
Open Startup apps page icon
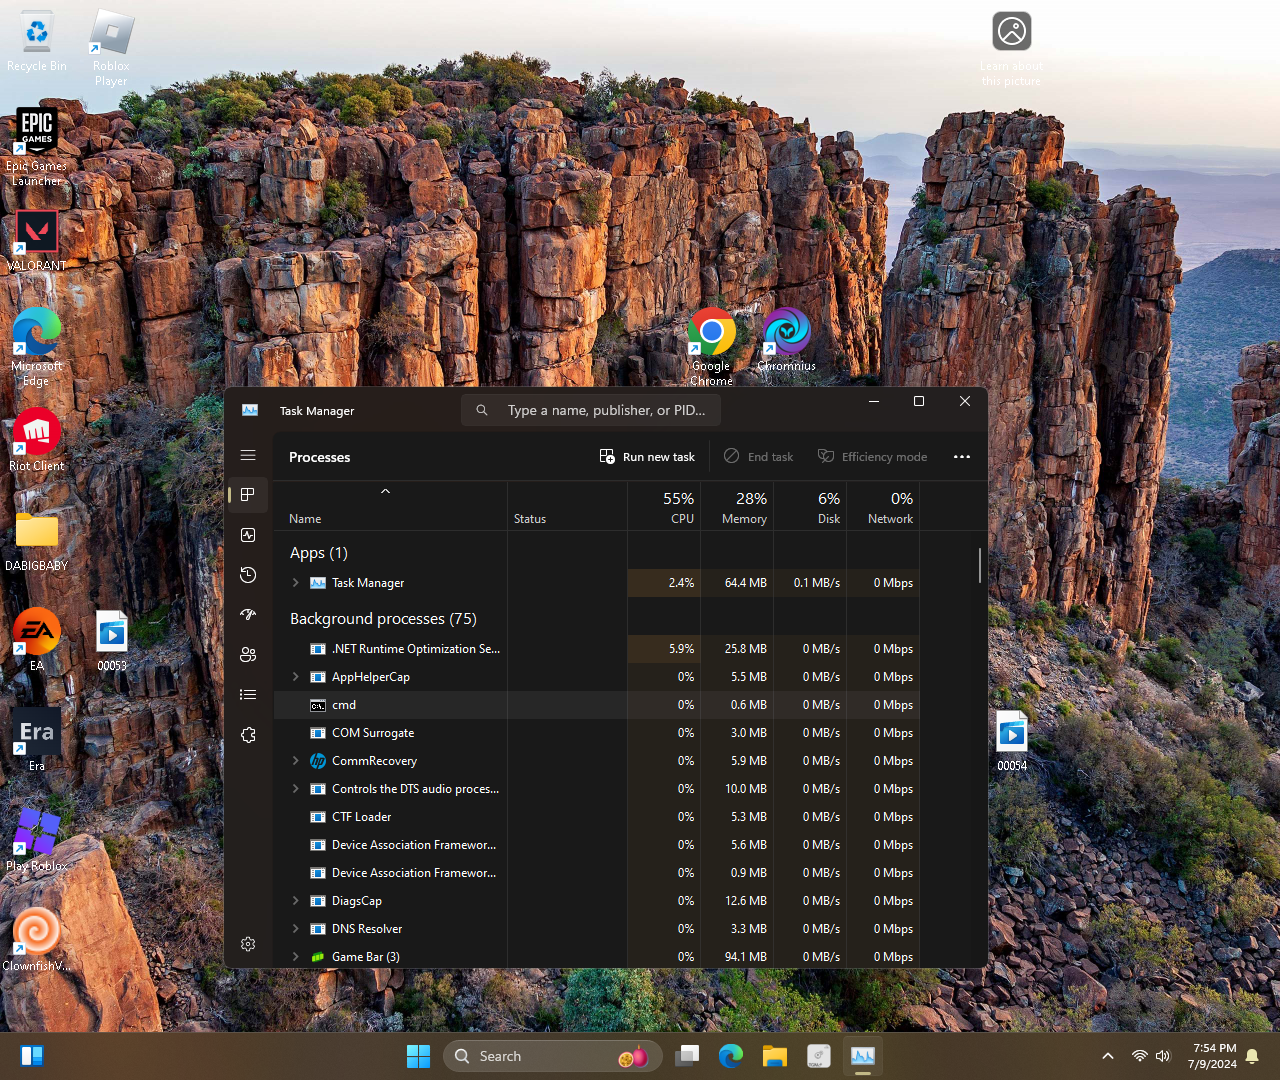coord(248,615)
